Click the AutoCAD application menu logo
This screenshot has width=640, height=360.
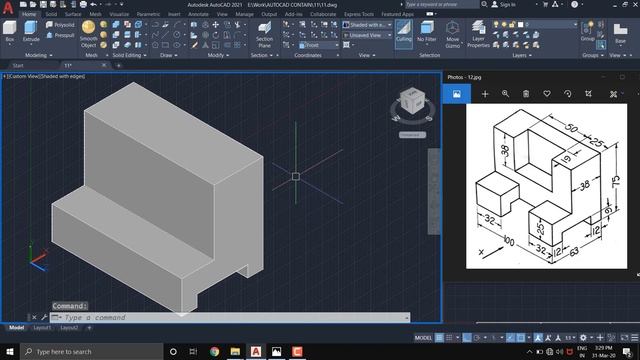tap(8, 8)
